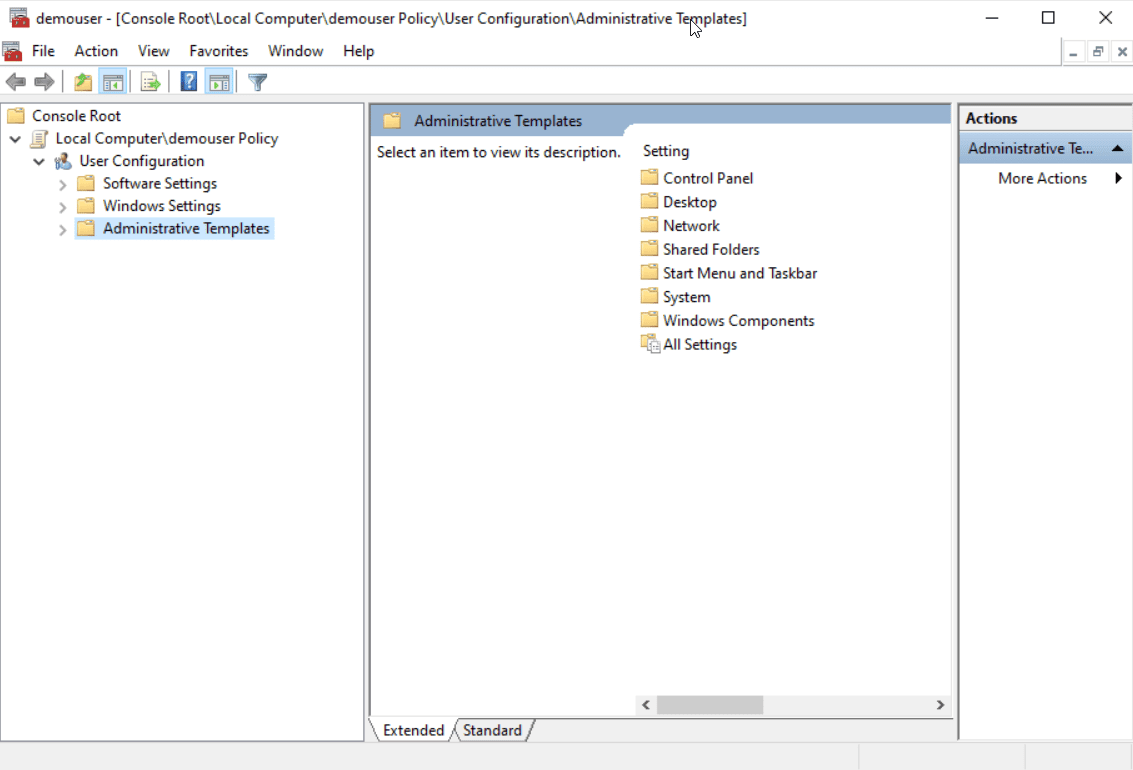Click More Actions in Actions pane
Image resolution: width=1133 pixels, height=770 pixels.
click(1043, 178)
